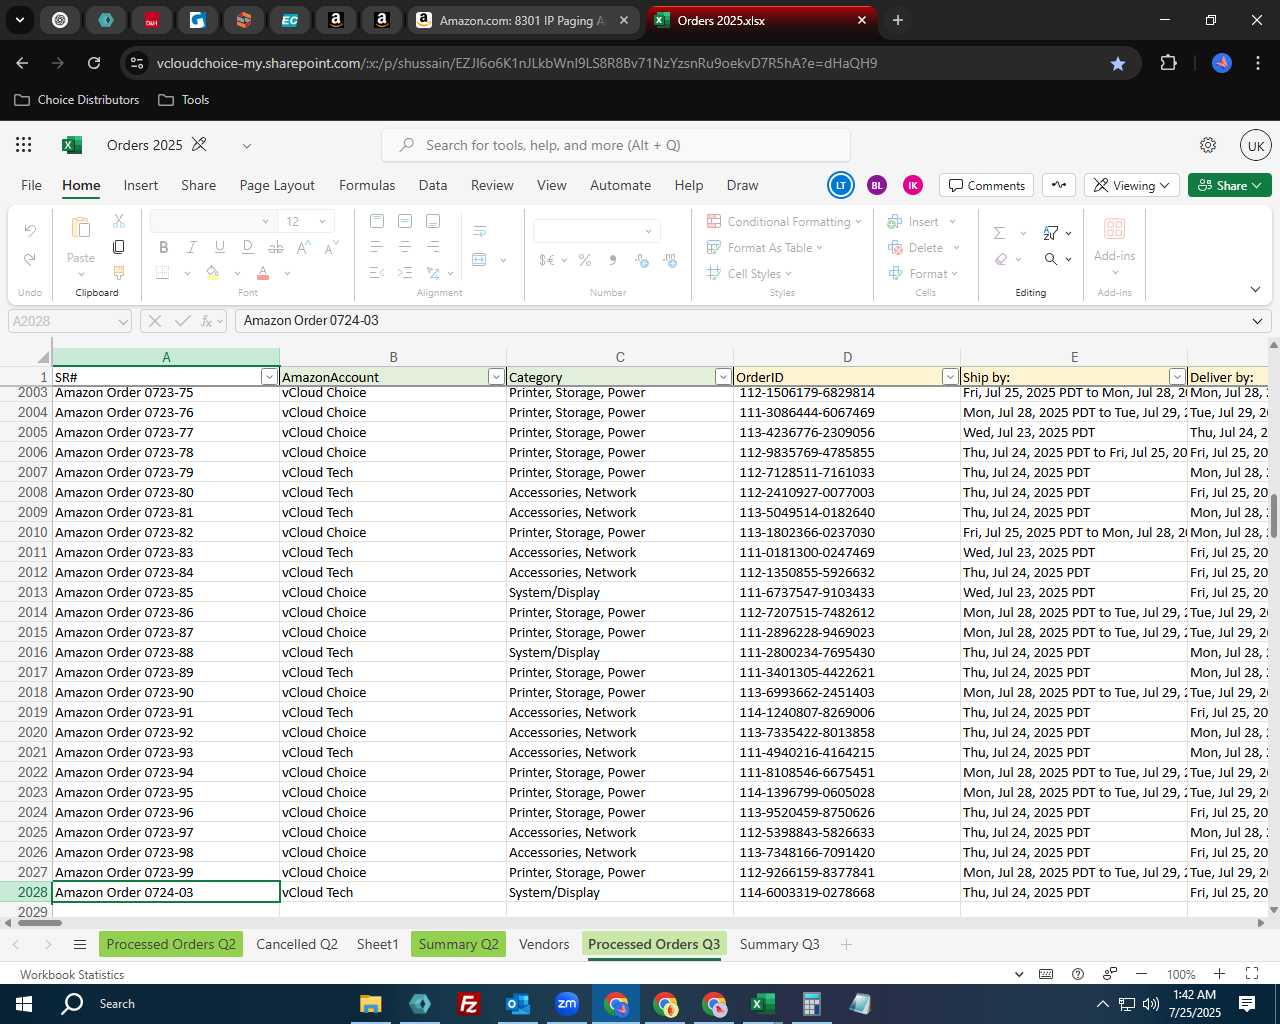The width and height of the screenshot is (1280, 1024).
Task: Expand the Conditional Formatting menu
Action: [x=859, y=222]
